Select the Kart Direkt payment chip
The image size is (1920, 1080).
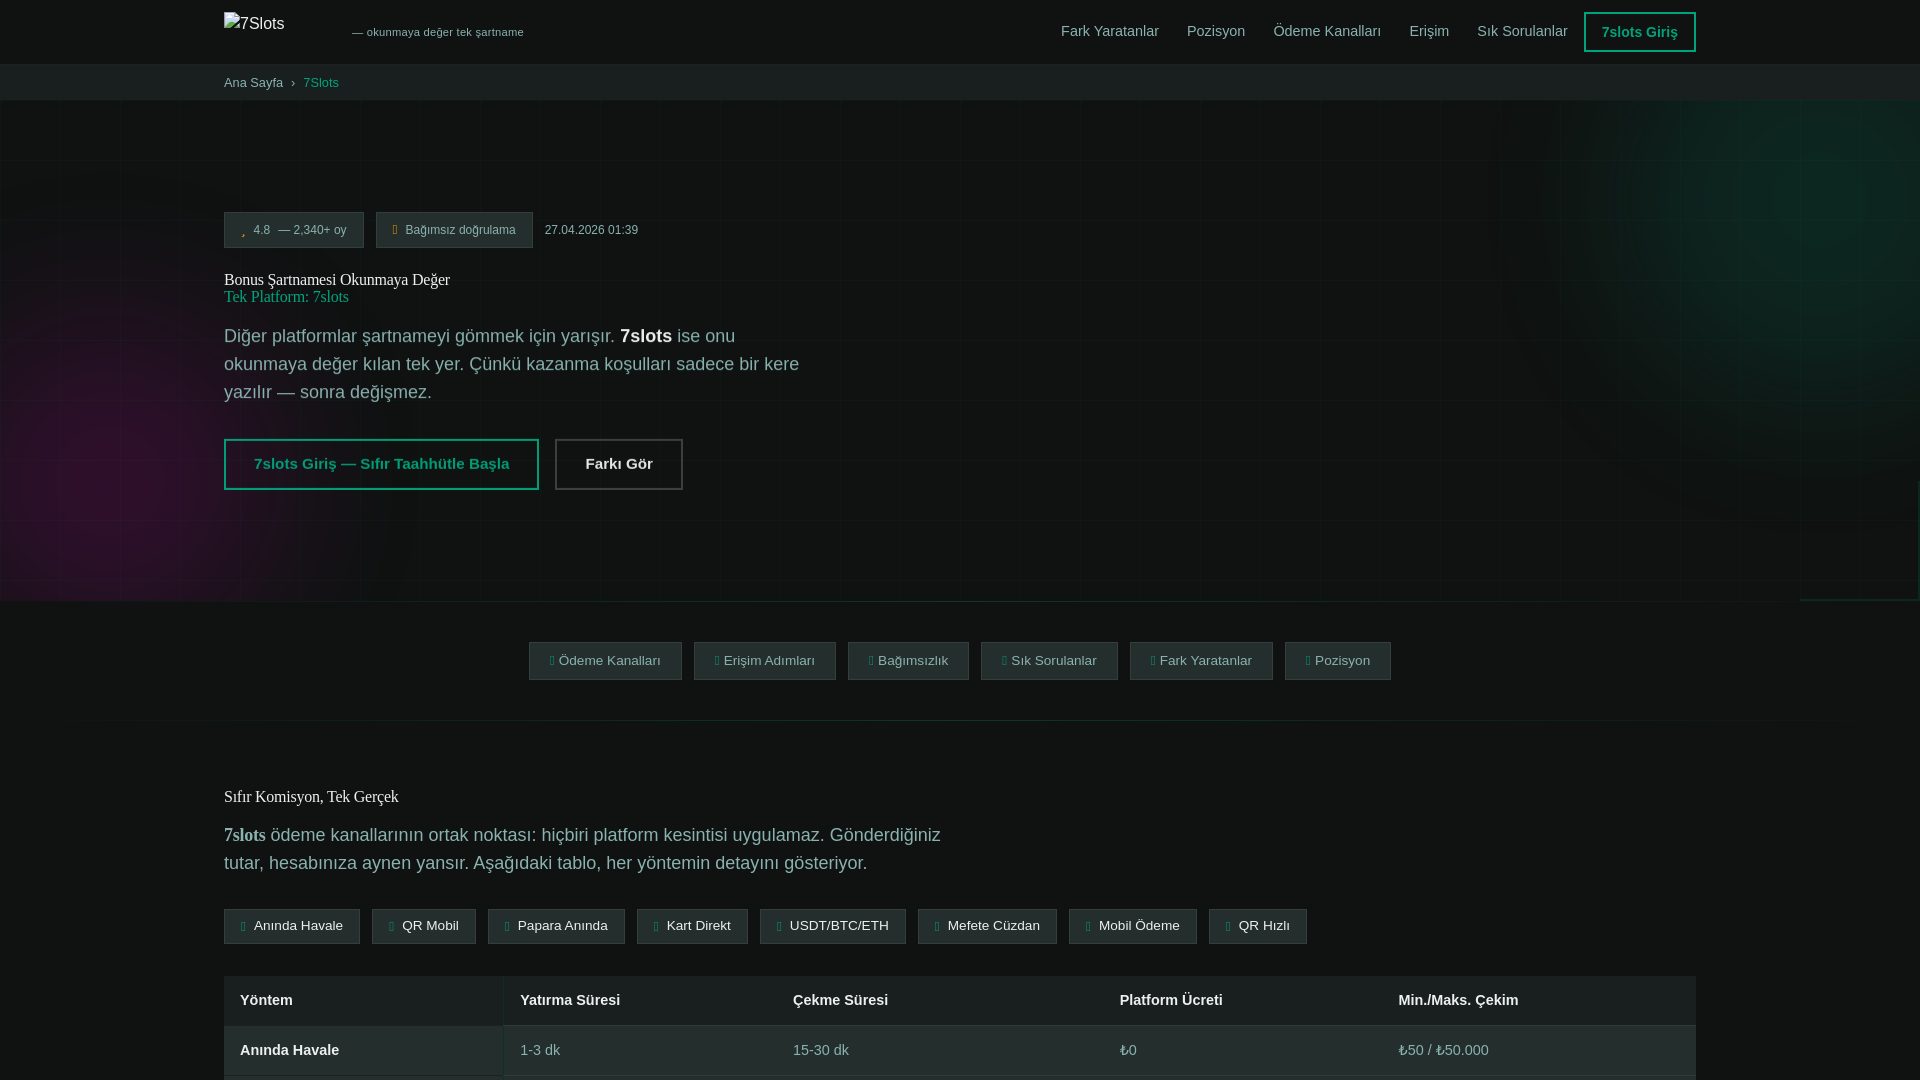pyautogui.click(x=692, y=926)
